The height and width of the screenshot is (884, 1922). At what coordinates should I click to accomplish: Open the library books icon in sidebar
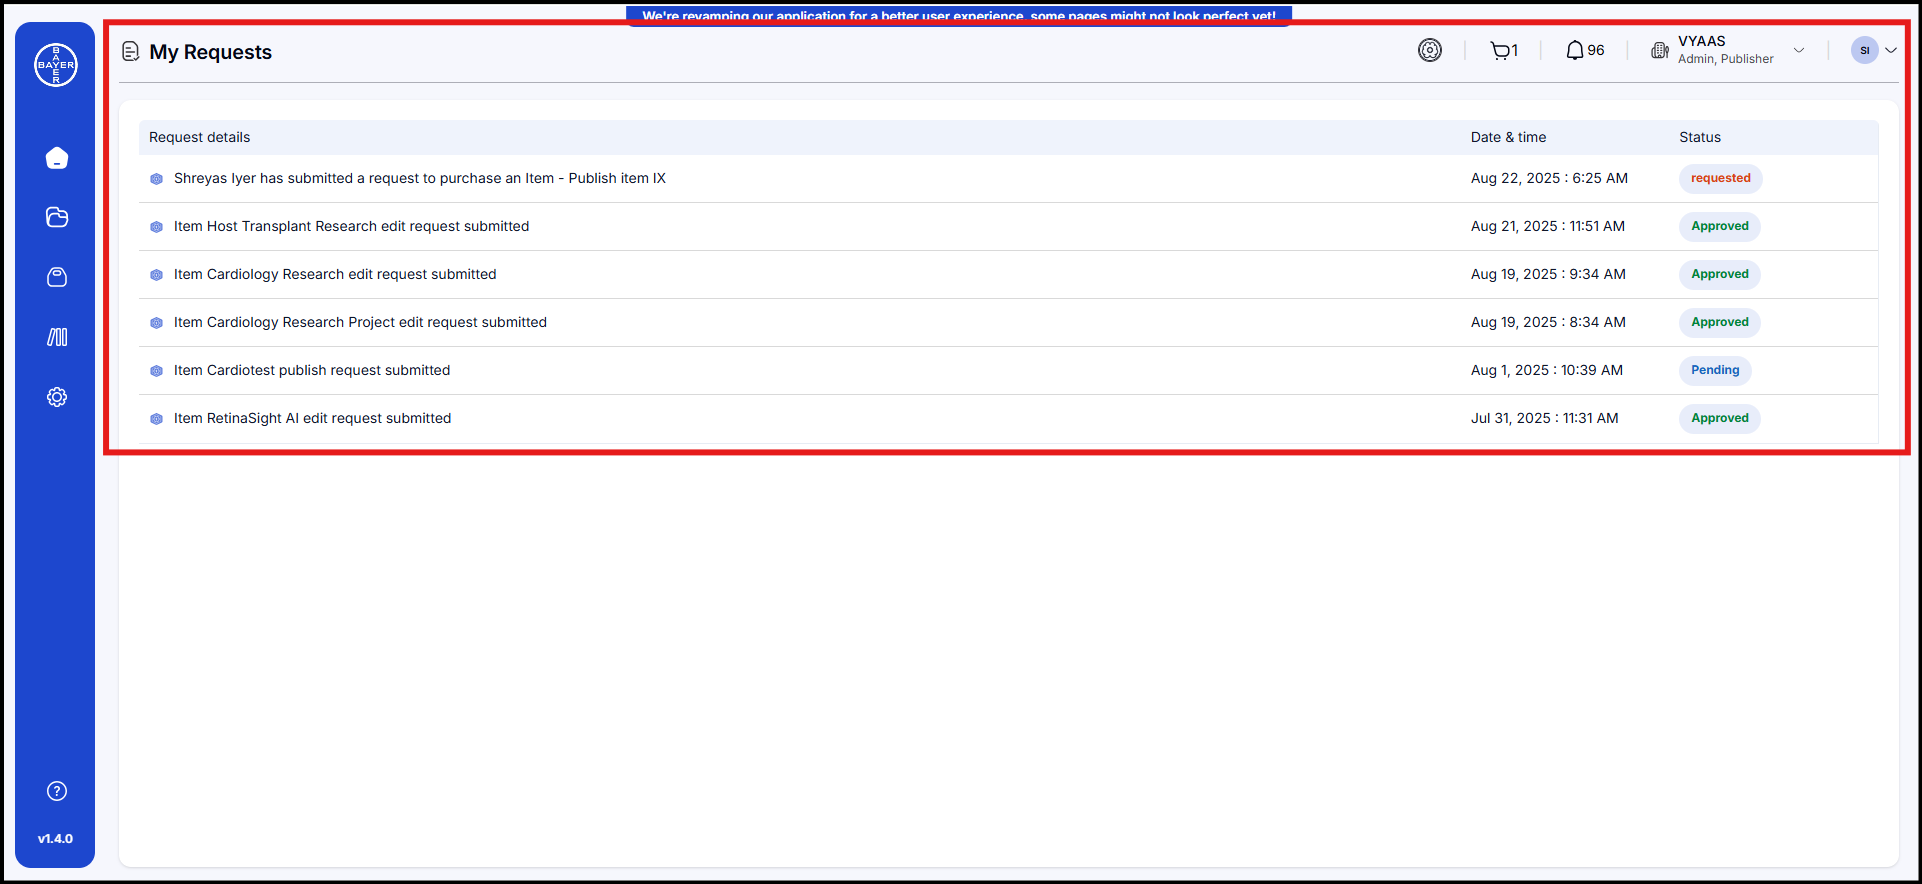[x=57, y=337]
